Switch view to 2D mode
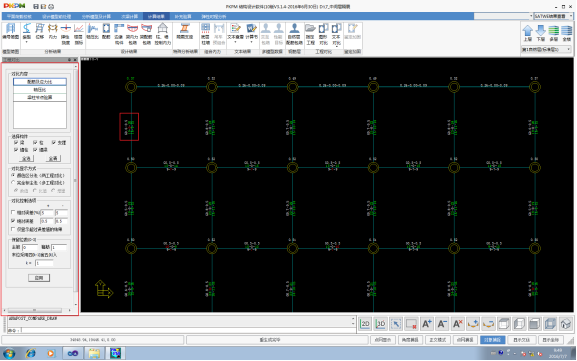Viewport: 577px width, 361px height. (365, 324)
